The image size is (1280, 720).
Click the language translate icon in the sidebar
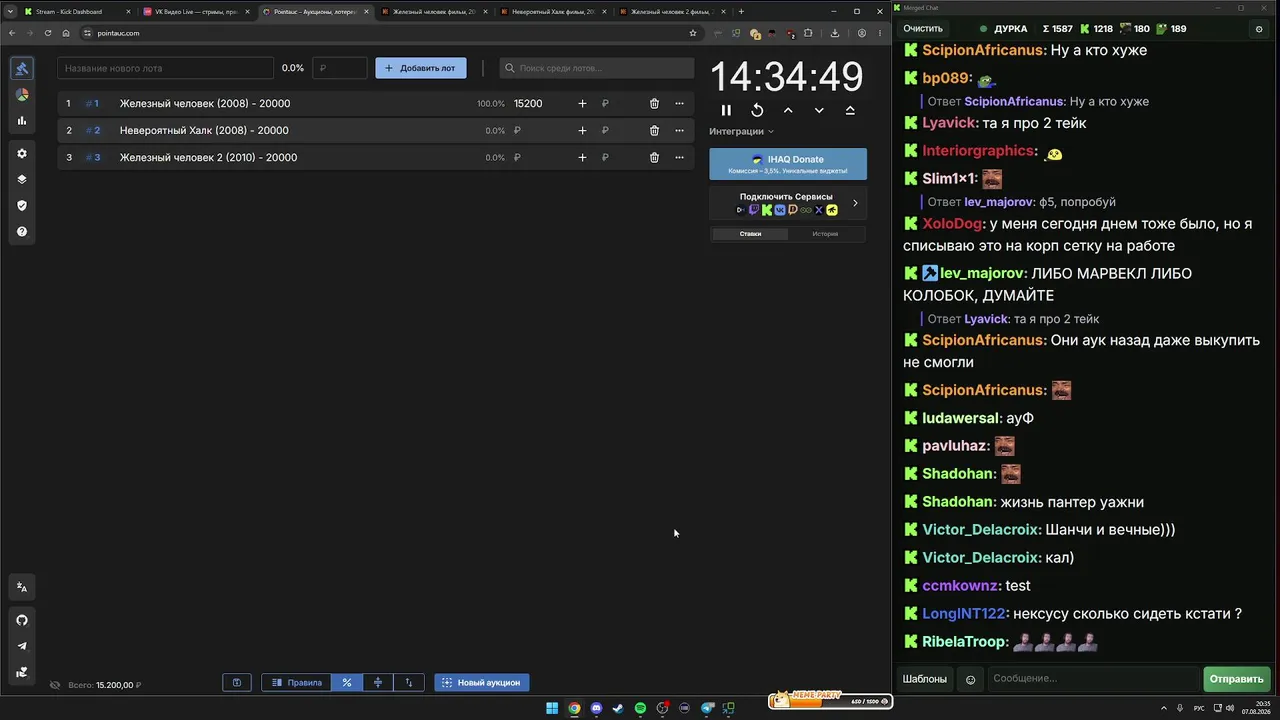[x=22, y=587]
